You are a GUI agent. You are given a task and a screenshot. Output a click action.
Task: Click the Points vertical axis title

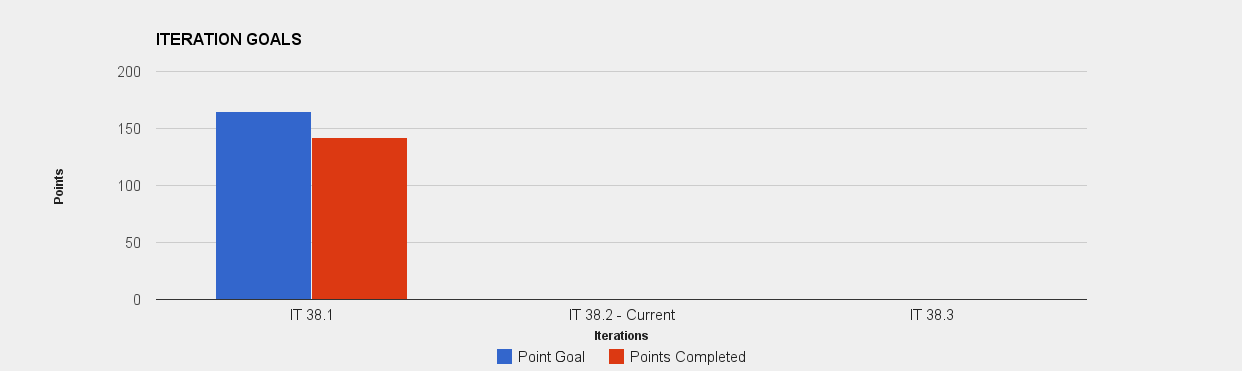(59, 186)
